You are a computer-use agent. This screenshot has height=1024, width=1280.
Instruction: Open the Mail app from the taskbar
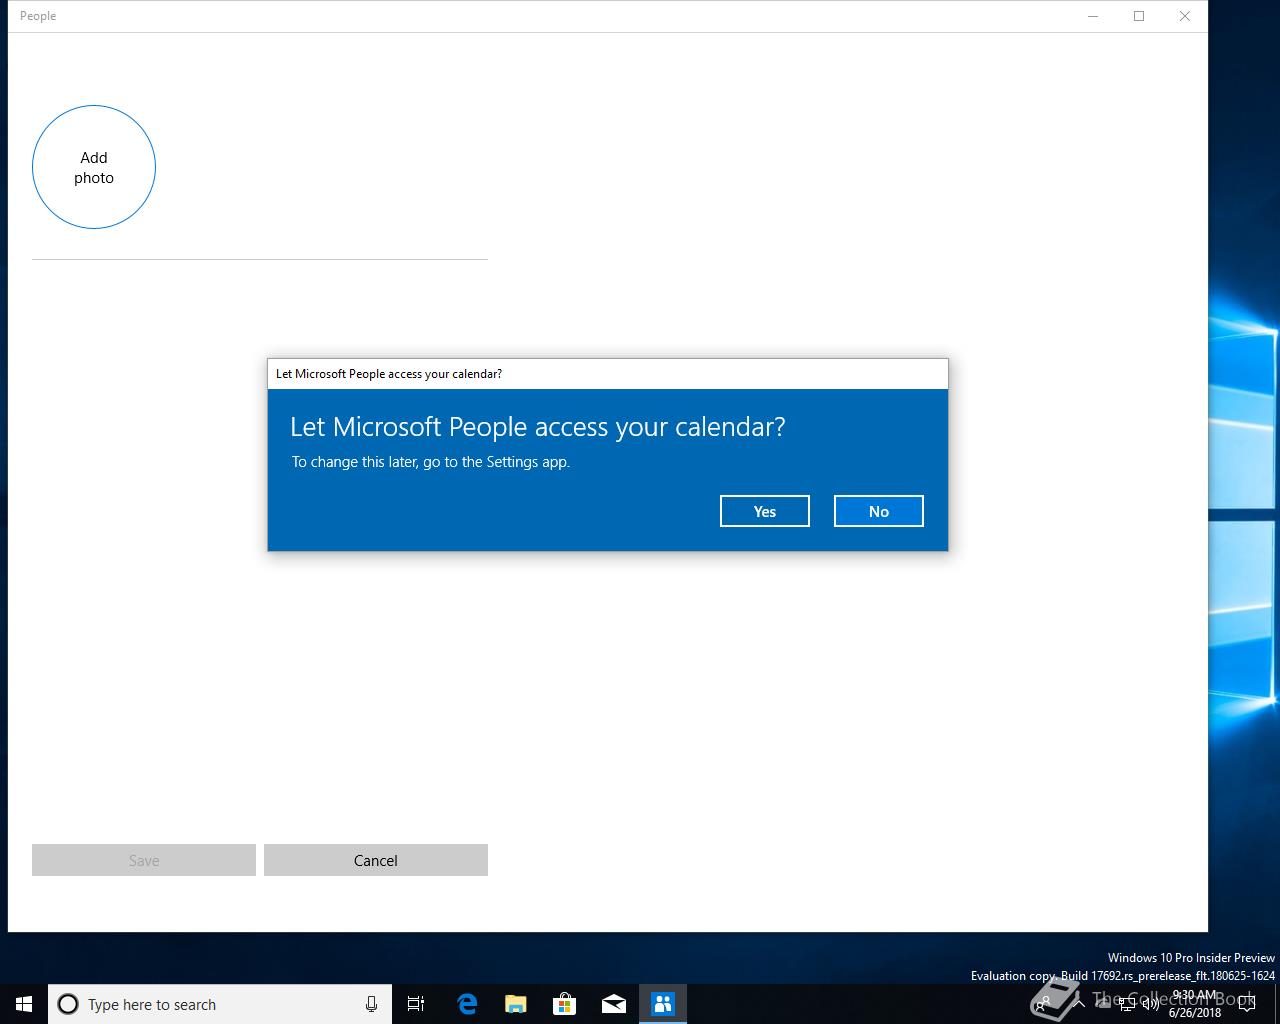[613, 1004]
